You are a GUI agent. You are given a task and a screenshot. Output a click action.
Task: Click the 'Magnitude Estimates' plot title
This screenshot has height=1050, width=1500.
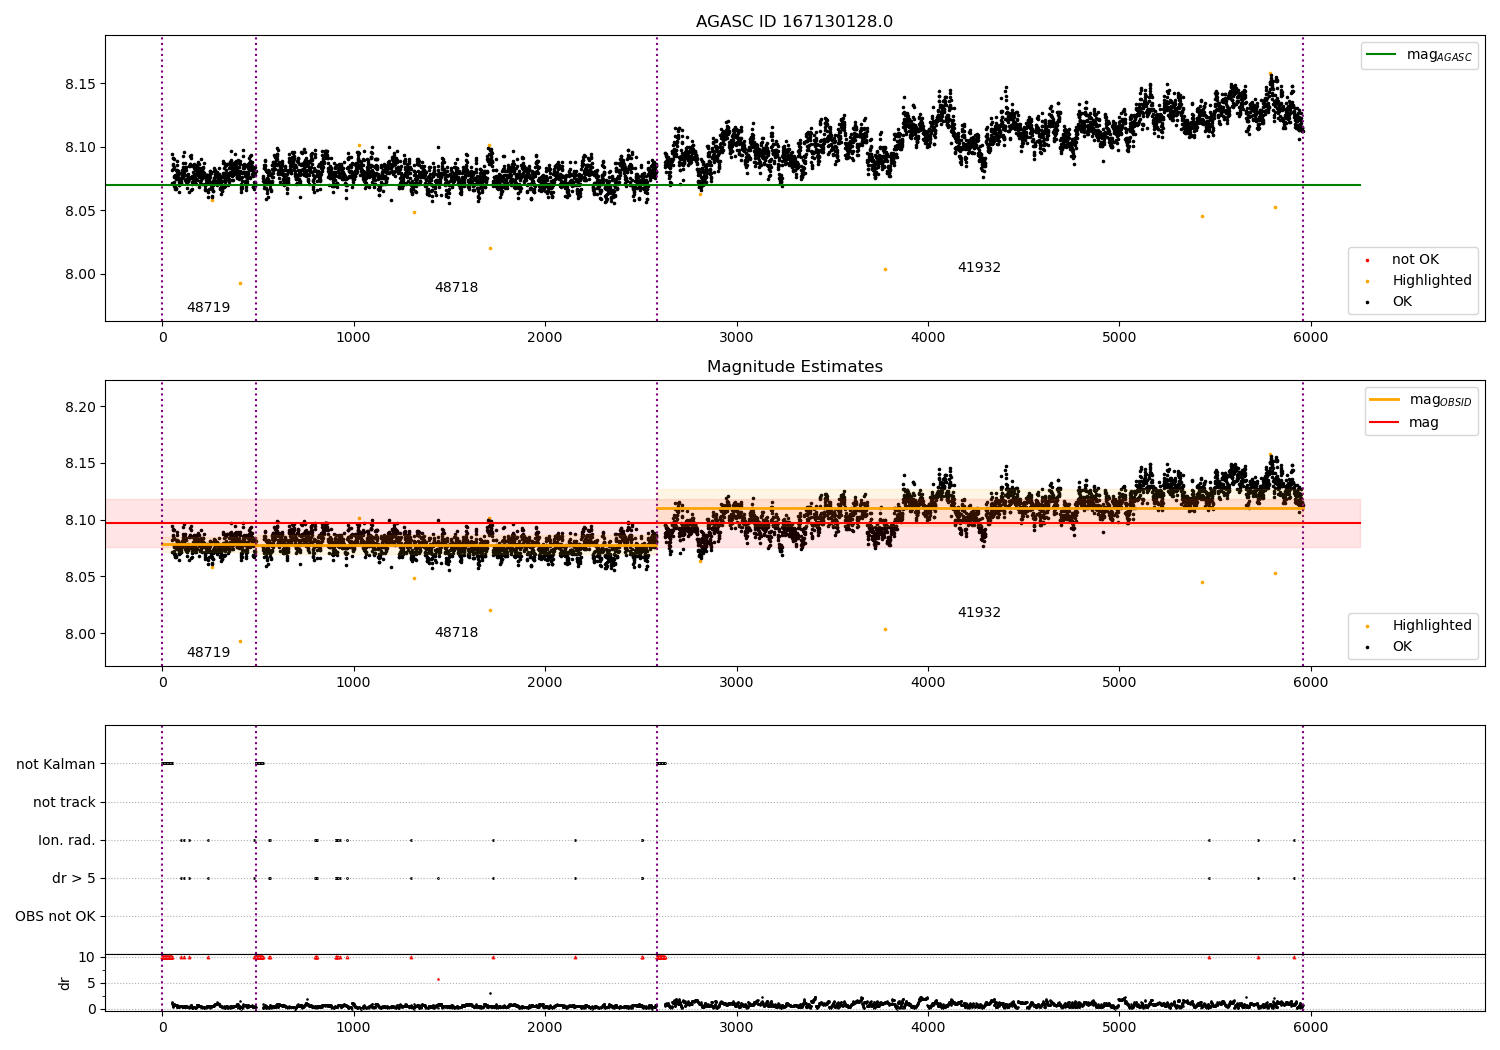tap(794, 367)
